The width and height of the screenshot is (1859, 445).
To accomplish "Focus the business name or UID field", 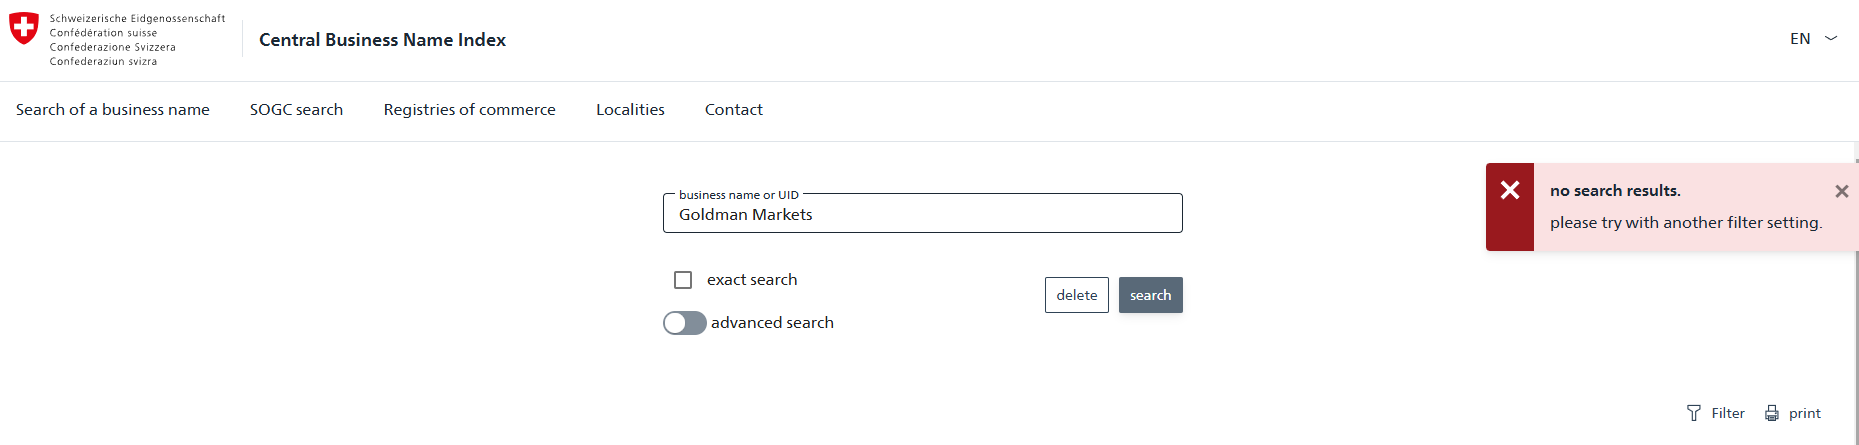I will [x=922, y=214].
